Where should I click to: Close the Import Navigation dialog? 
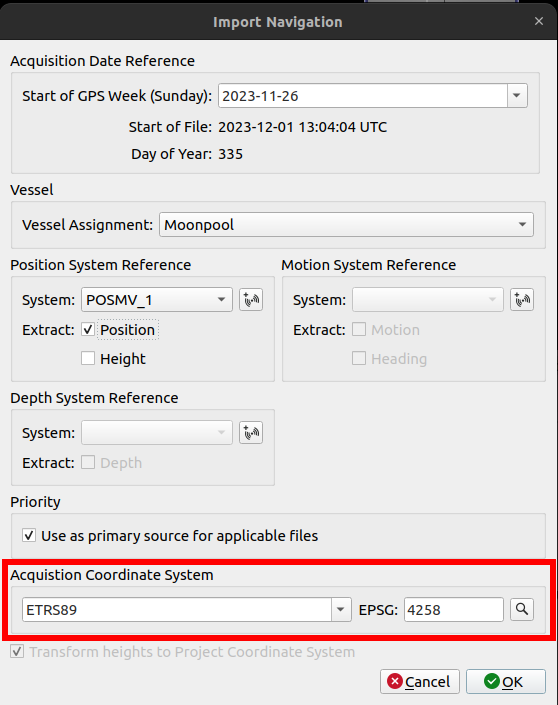point(539,21)
